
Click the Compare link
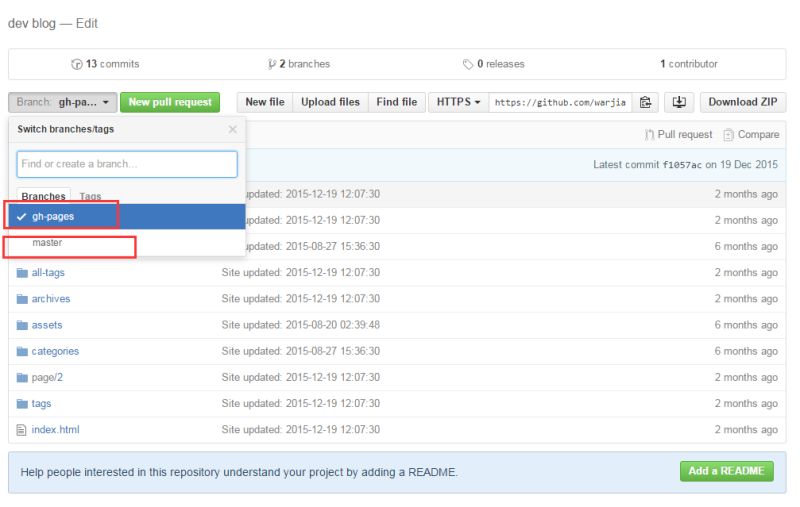click(x=751, y=134)
